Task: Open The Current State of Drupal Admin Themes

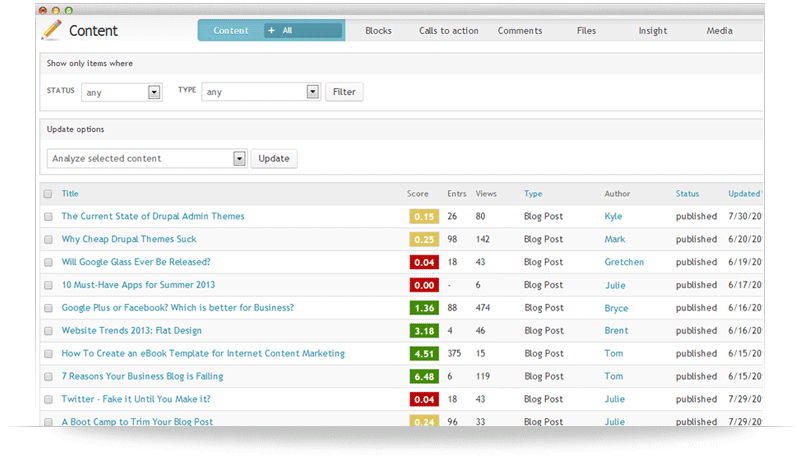Action: 153,216
